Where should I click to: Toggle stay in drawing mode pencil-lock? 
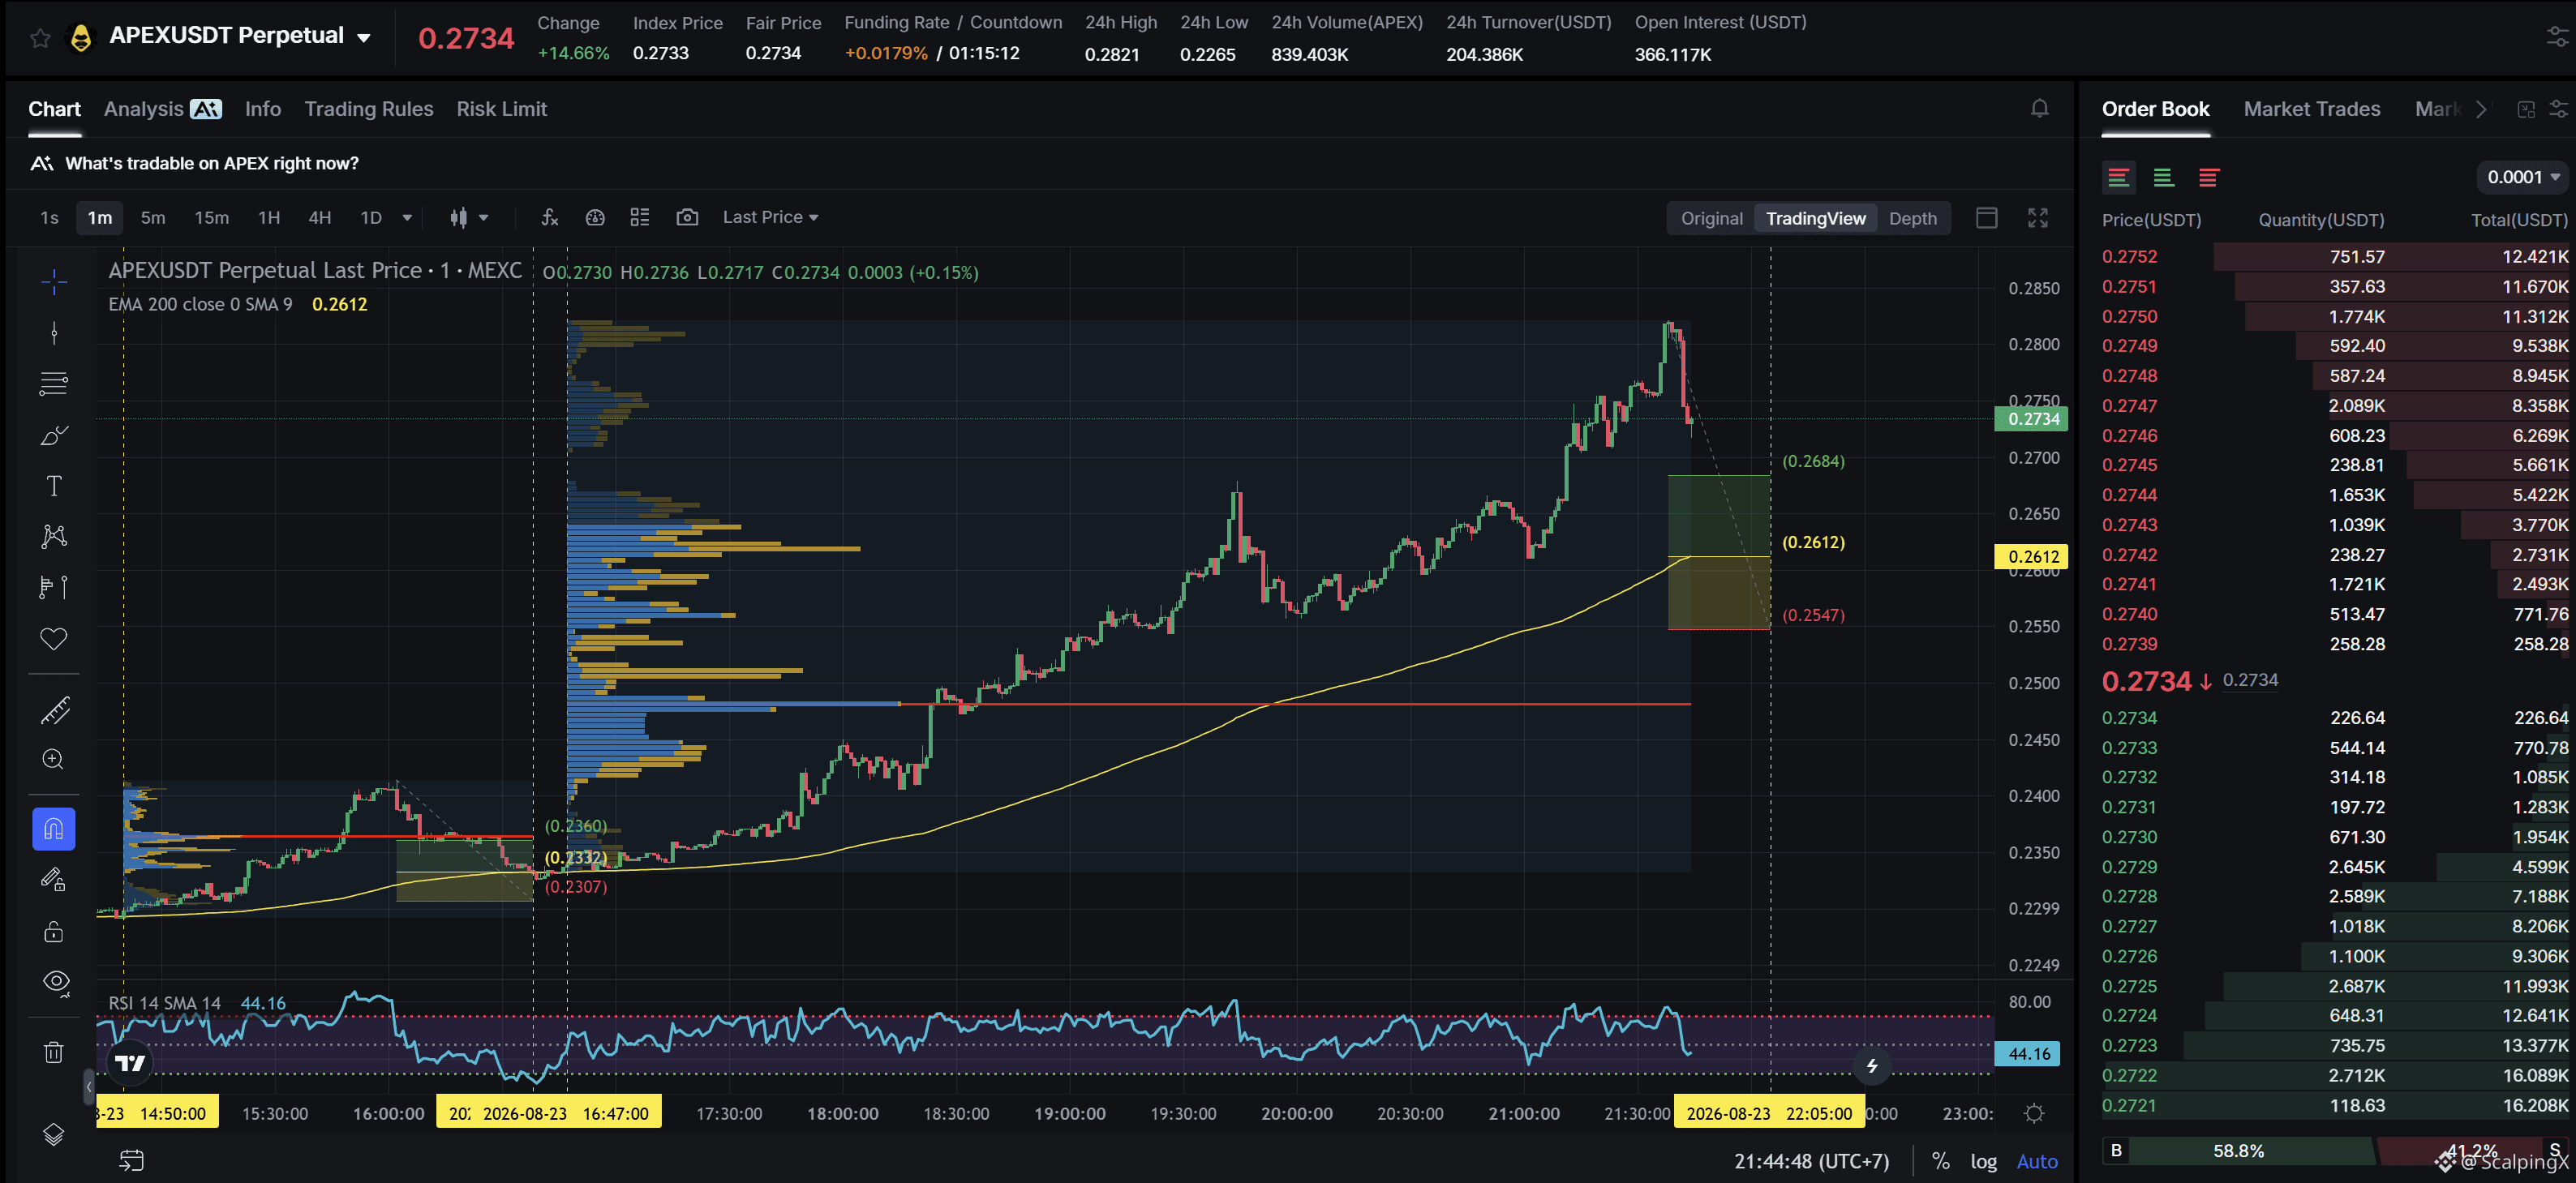(x=54, y=880)
